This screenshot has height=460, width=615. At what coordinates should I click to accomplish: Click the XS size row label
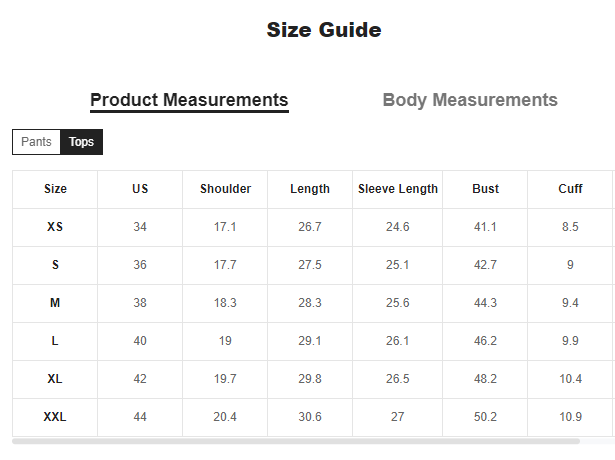point(55,227)
